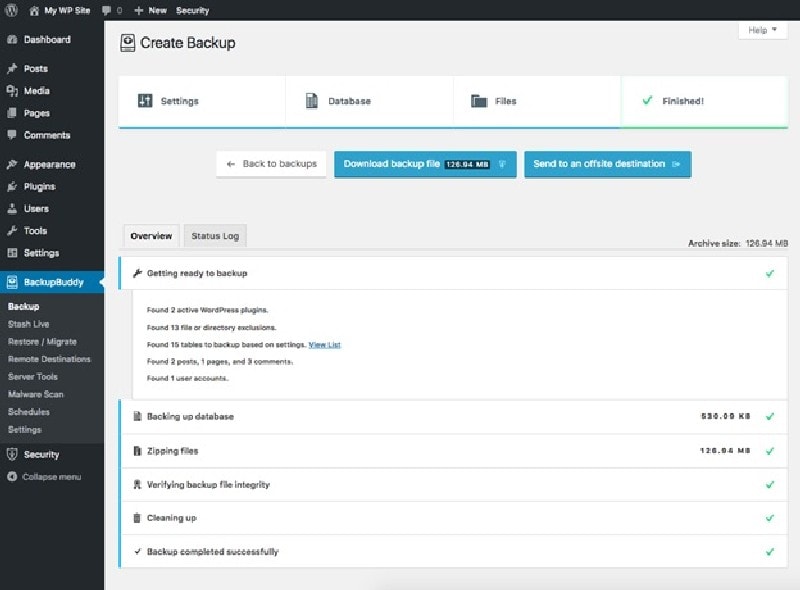Click the Plugins plug icon
800x590 pixels.
pyautogui.click(x=12, y=186)
